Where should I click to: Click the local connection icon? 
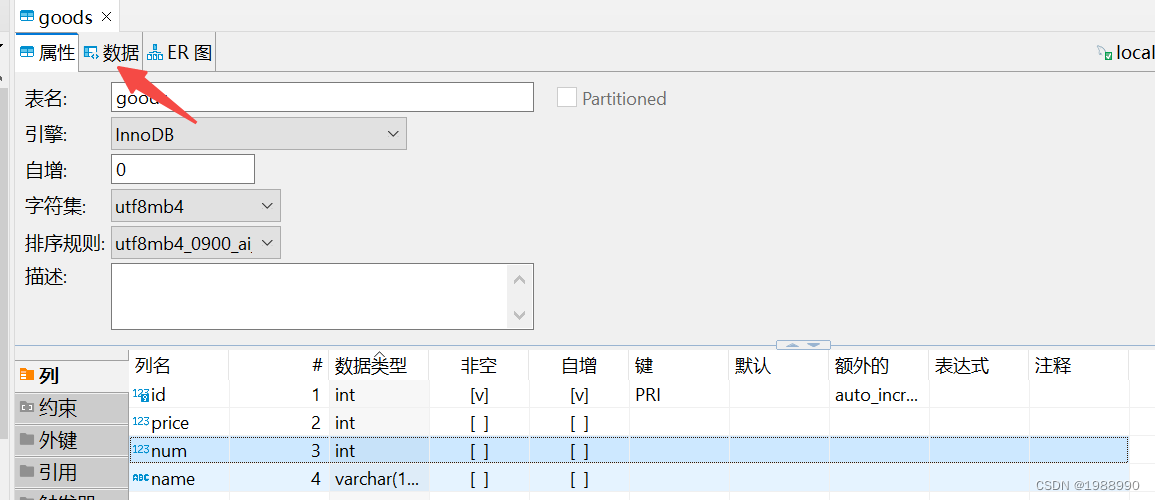click(x=1103, y=52)
